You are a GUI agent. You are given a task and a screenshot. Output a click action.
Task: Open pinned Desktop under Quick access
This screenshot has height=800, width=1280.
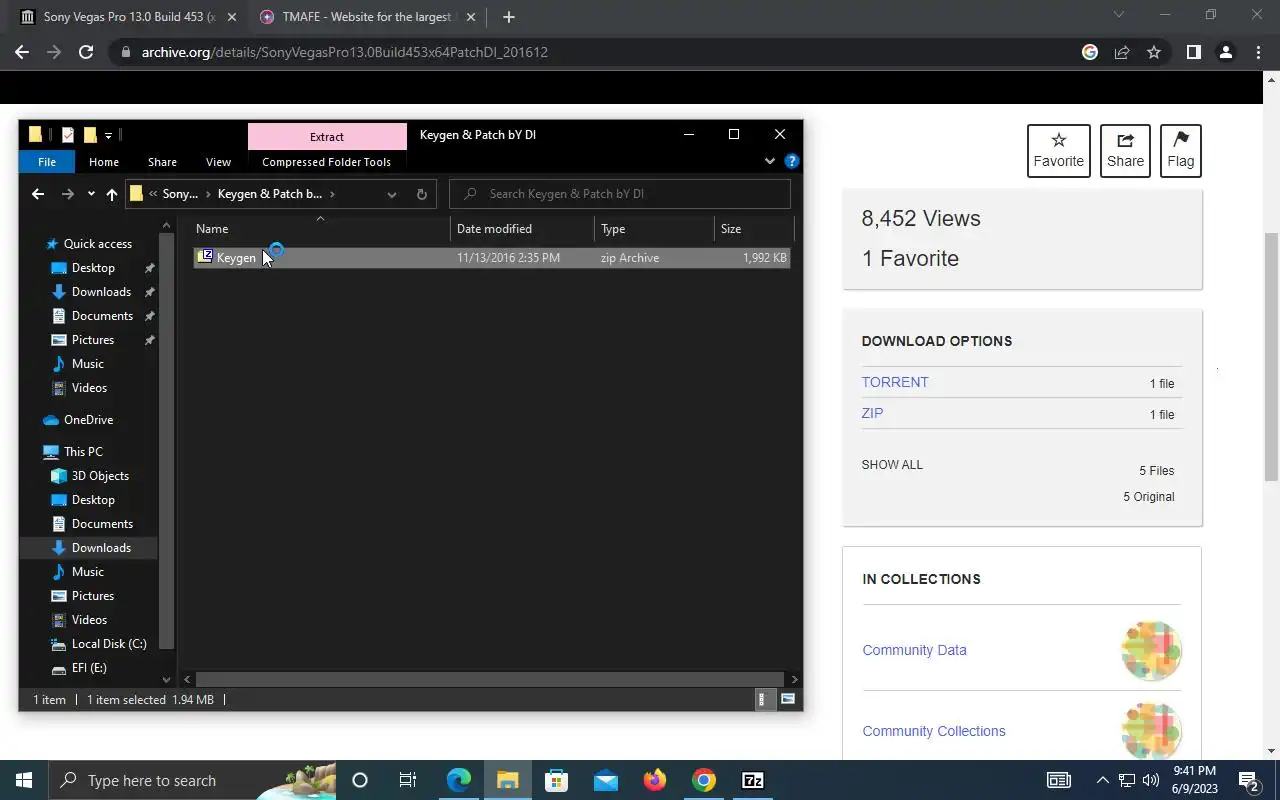(93, 268)
